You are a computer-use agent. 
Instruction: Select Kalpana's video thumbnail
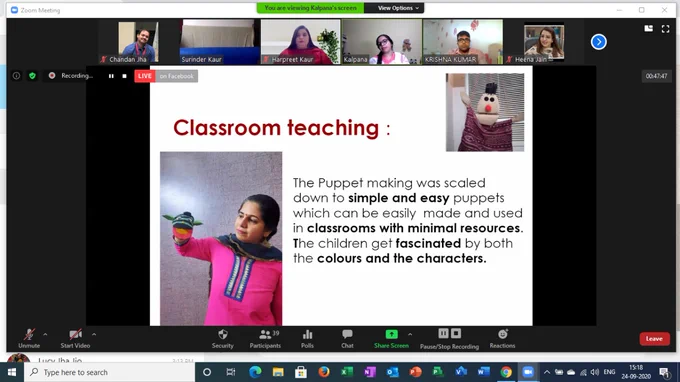[x=382, y=42]
